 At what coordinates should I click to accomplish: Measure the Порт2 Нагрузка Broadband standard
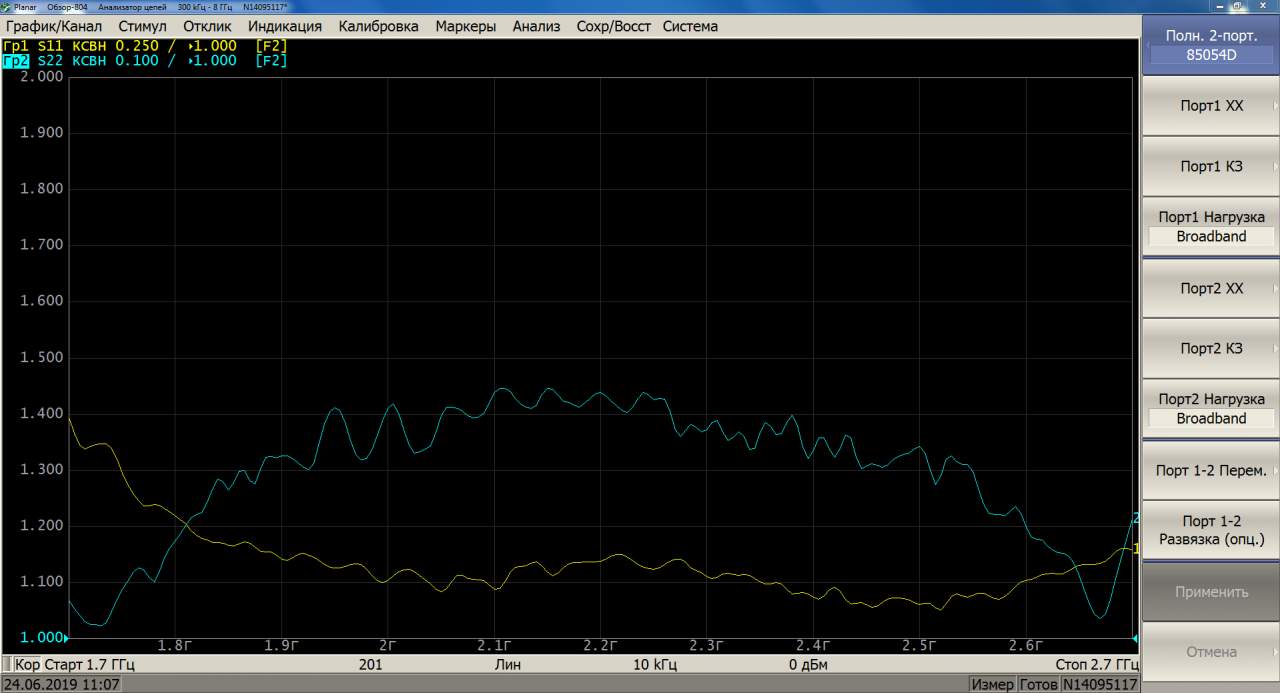point(1211,409)
